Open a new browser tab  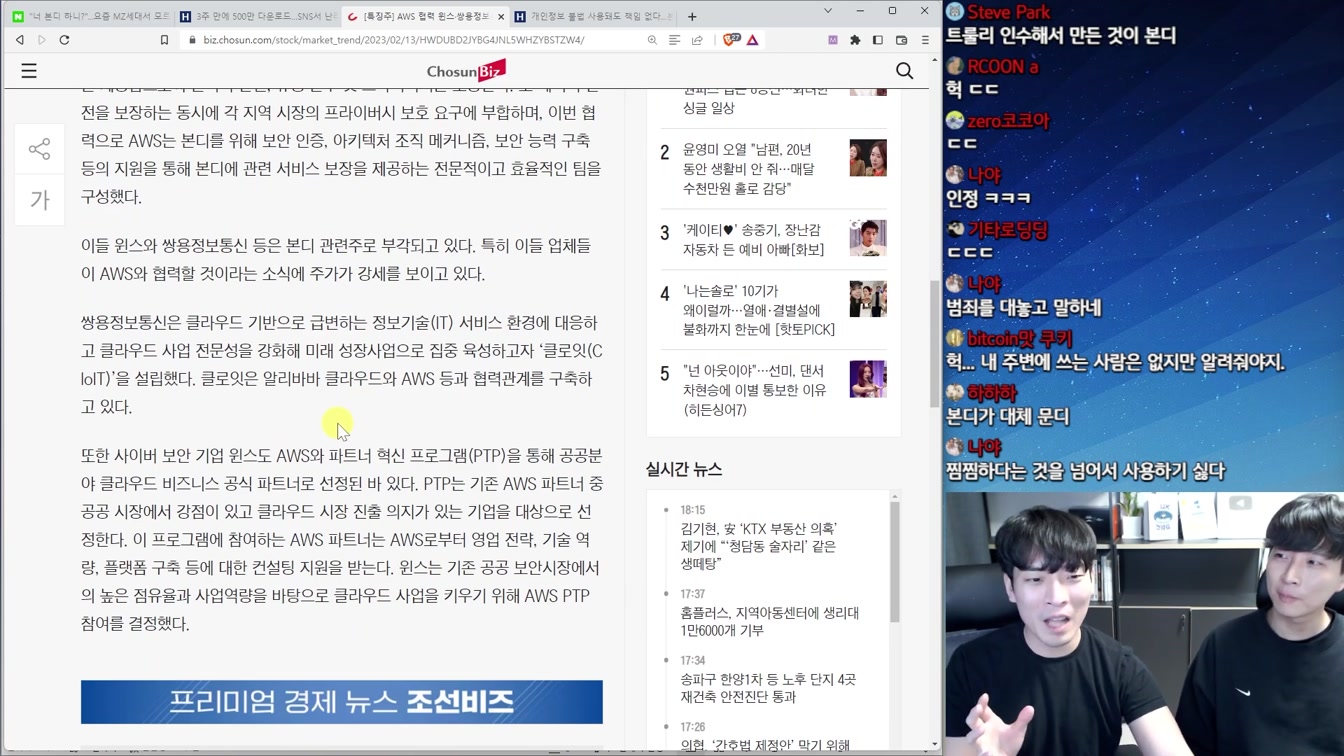point(692,16)
